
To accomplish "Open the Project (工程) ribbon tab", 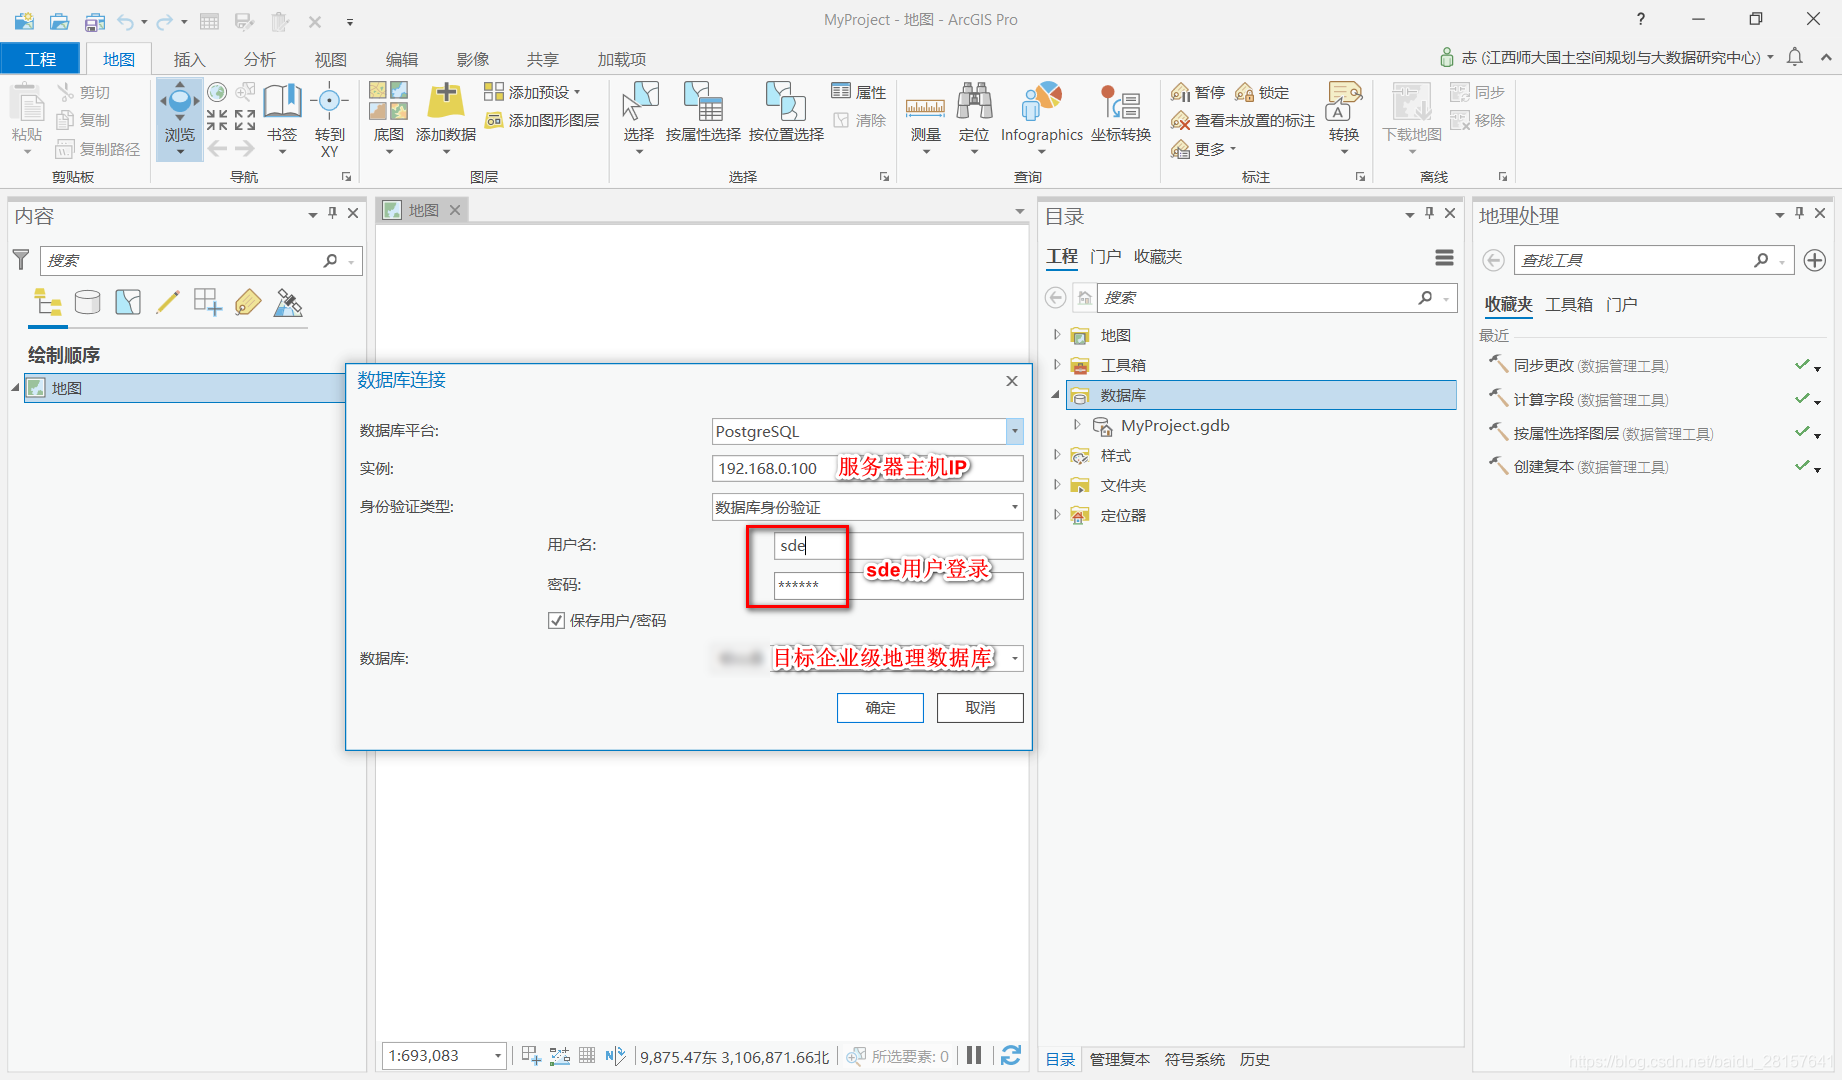I will [x=40, y=59].
